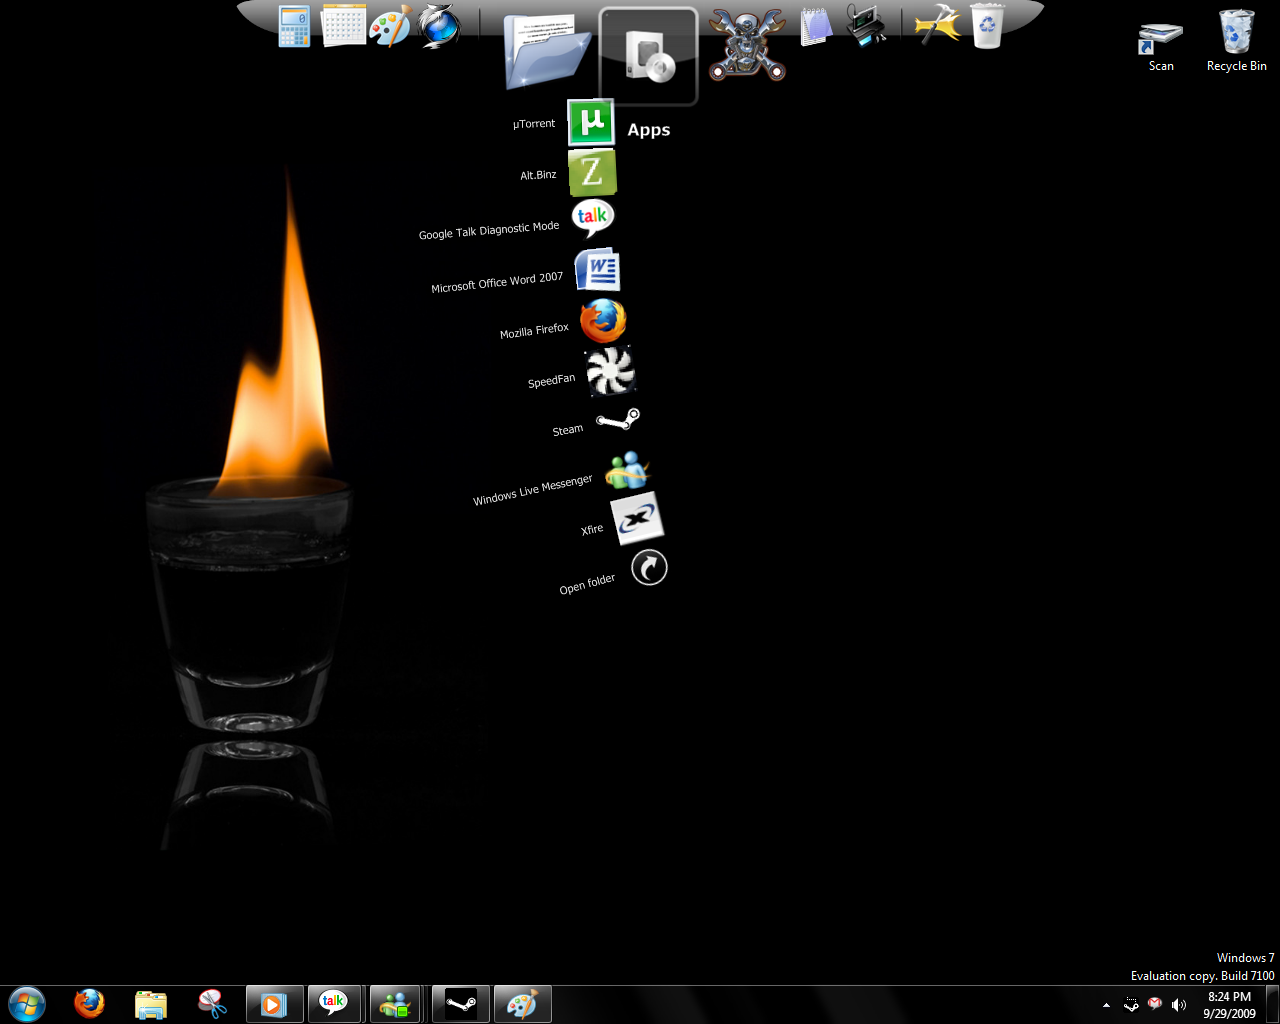Open the Windows Start menu orb
The image size is (1280, 1024).
27,1004
